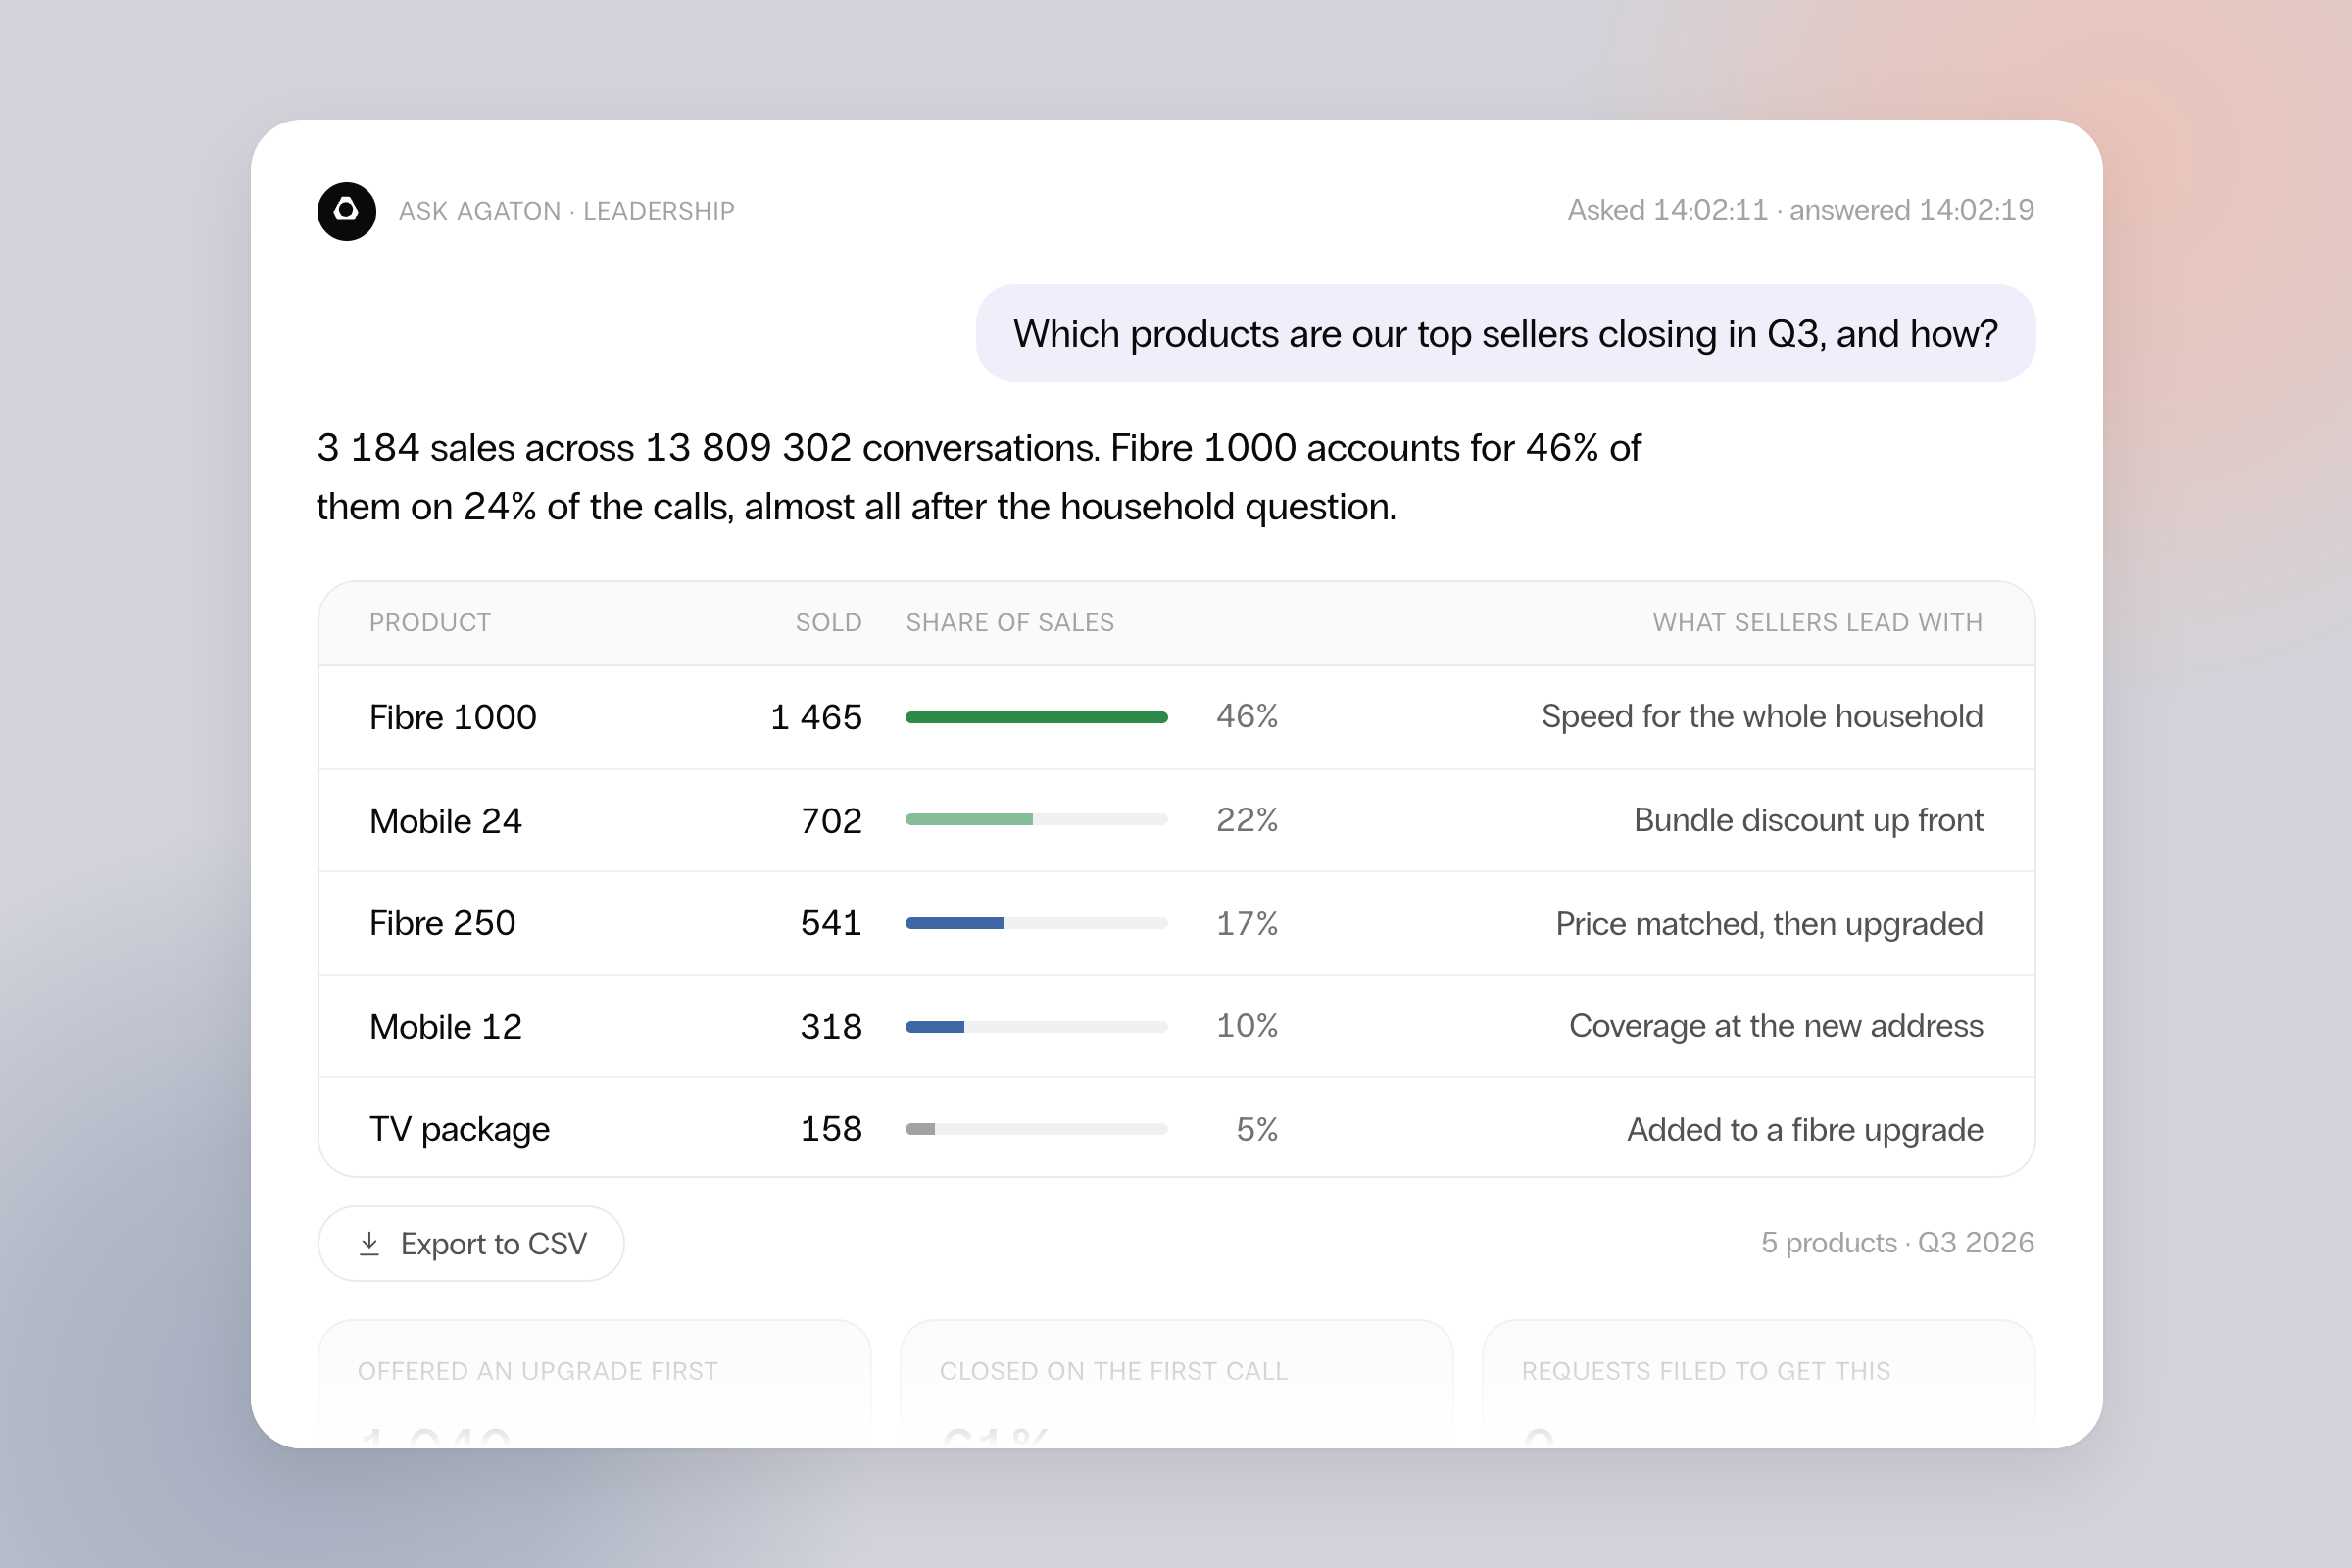Click the PRODUCT column header
The height and width of the screenshot is (1568, 2352).
[430, 622]
